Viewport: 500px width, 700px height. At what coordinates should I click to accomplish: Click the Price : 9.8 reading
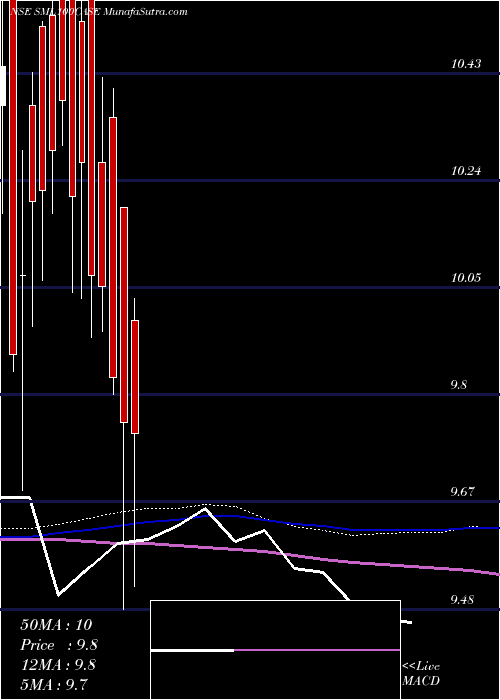(59, 645)
